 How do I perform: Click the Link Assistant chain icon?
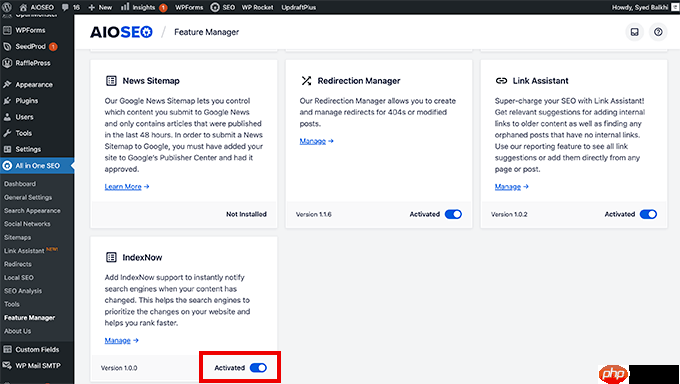click(x=501, y=81)
